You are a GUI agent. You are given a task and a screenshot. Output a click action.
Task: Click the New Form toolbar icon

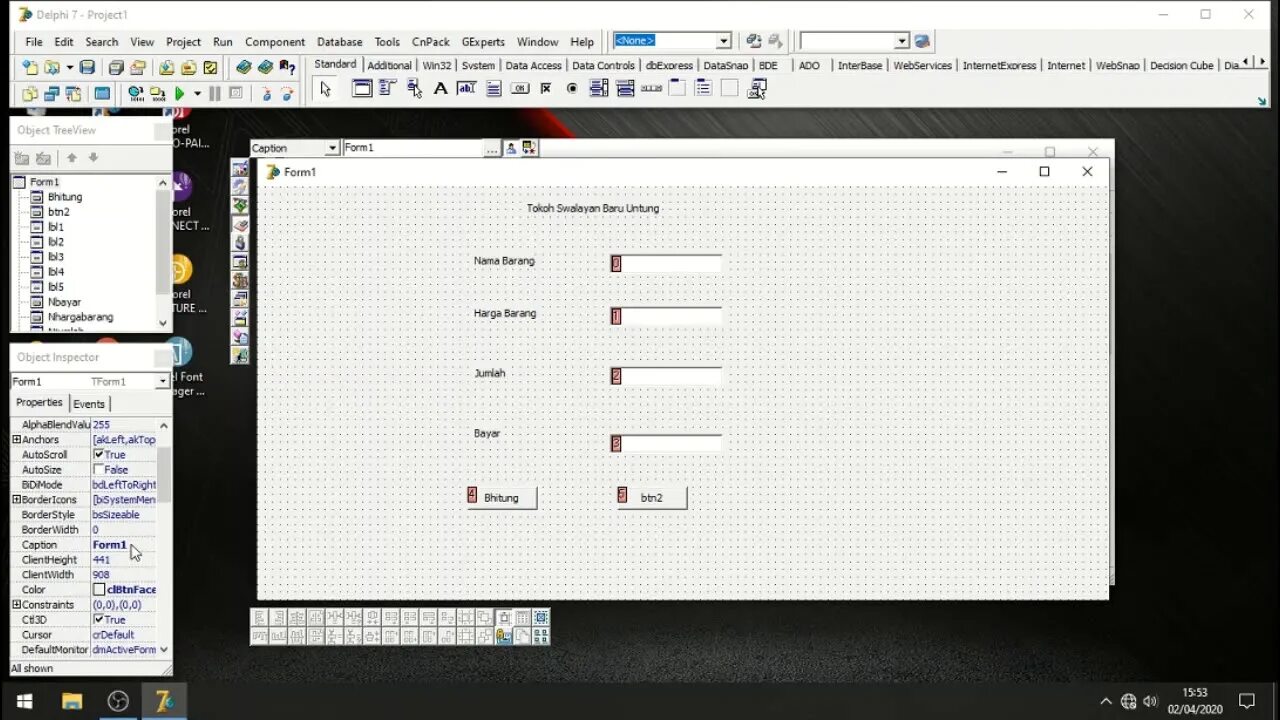[102, 93]
